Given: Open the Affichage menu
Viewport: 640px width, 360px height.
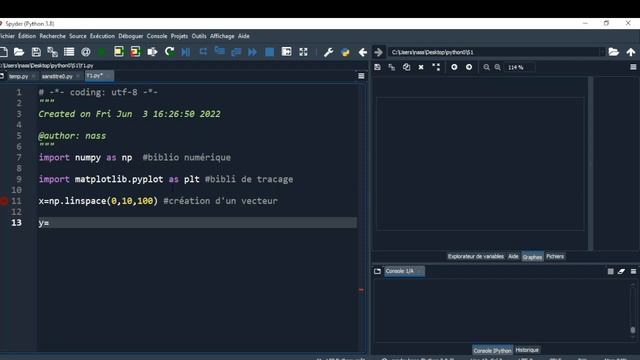Looking at the screenshot, I should (222, 36).
